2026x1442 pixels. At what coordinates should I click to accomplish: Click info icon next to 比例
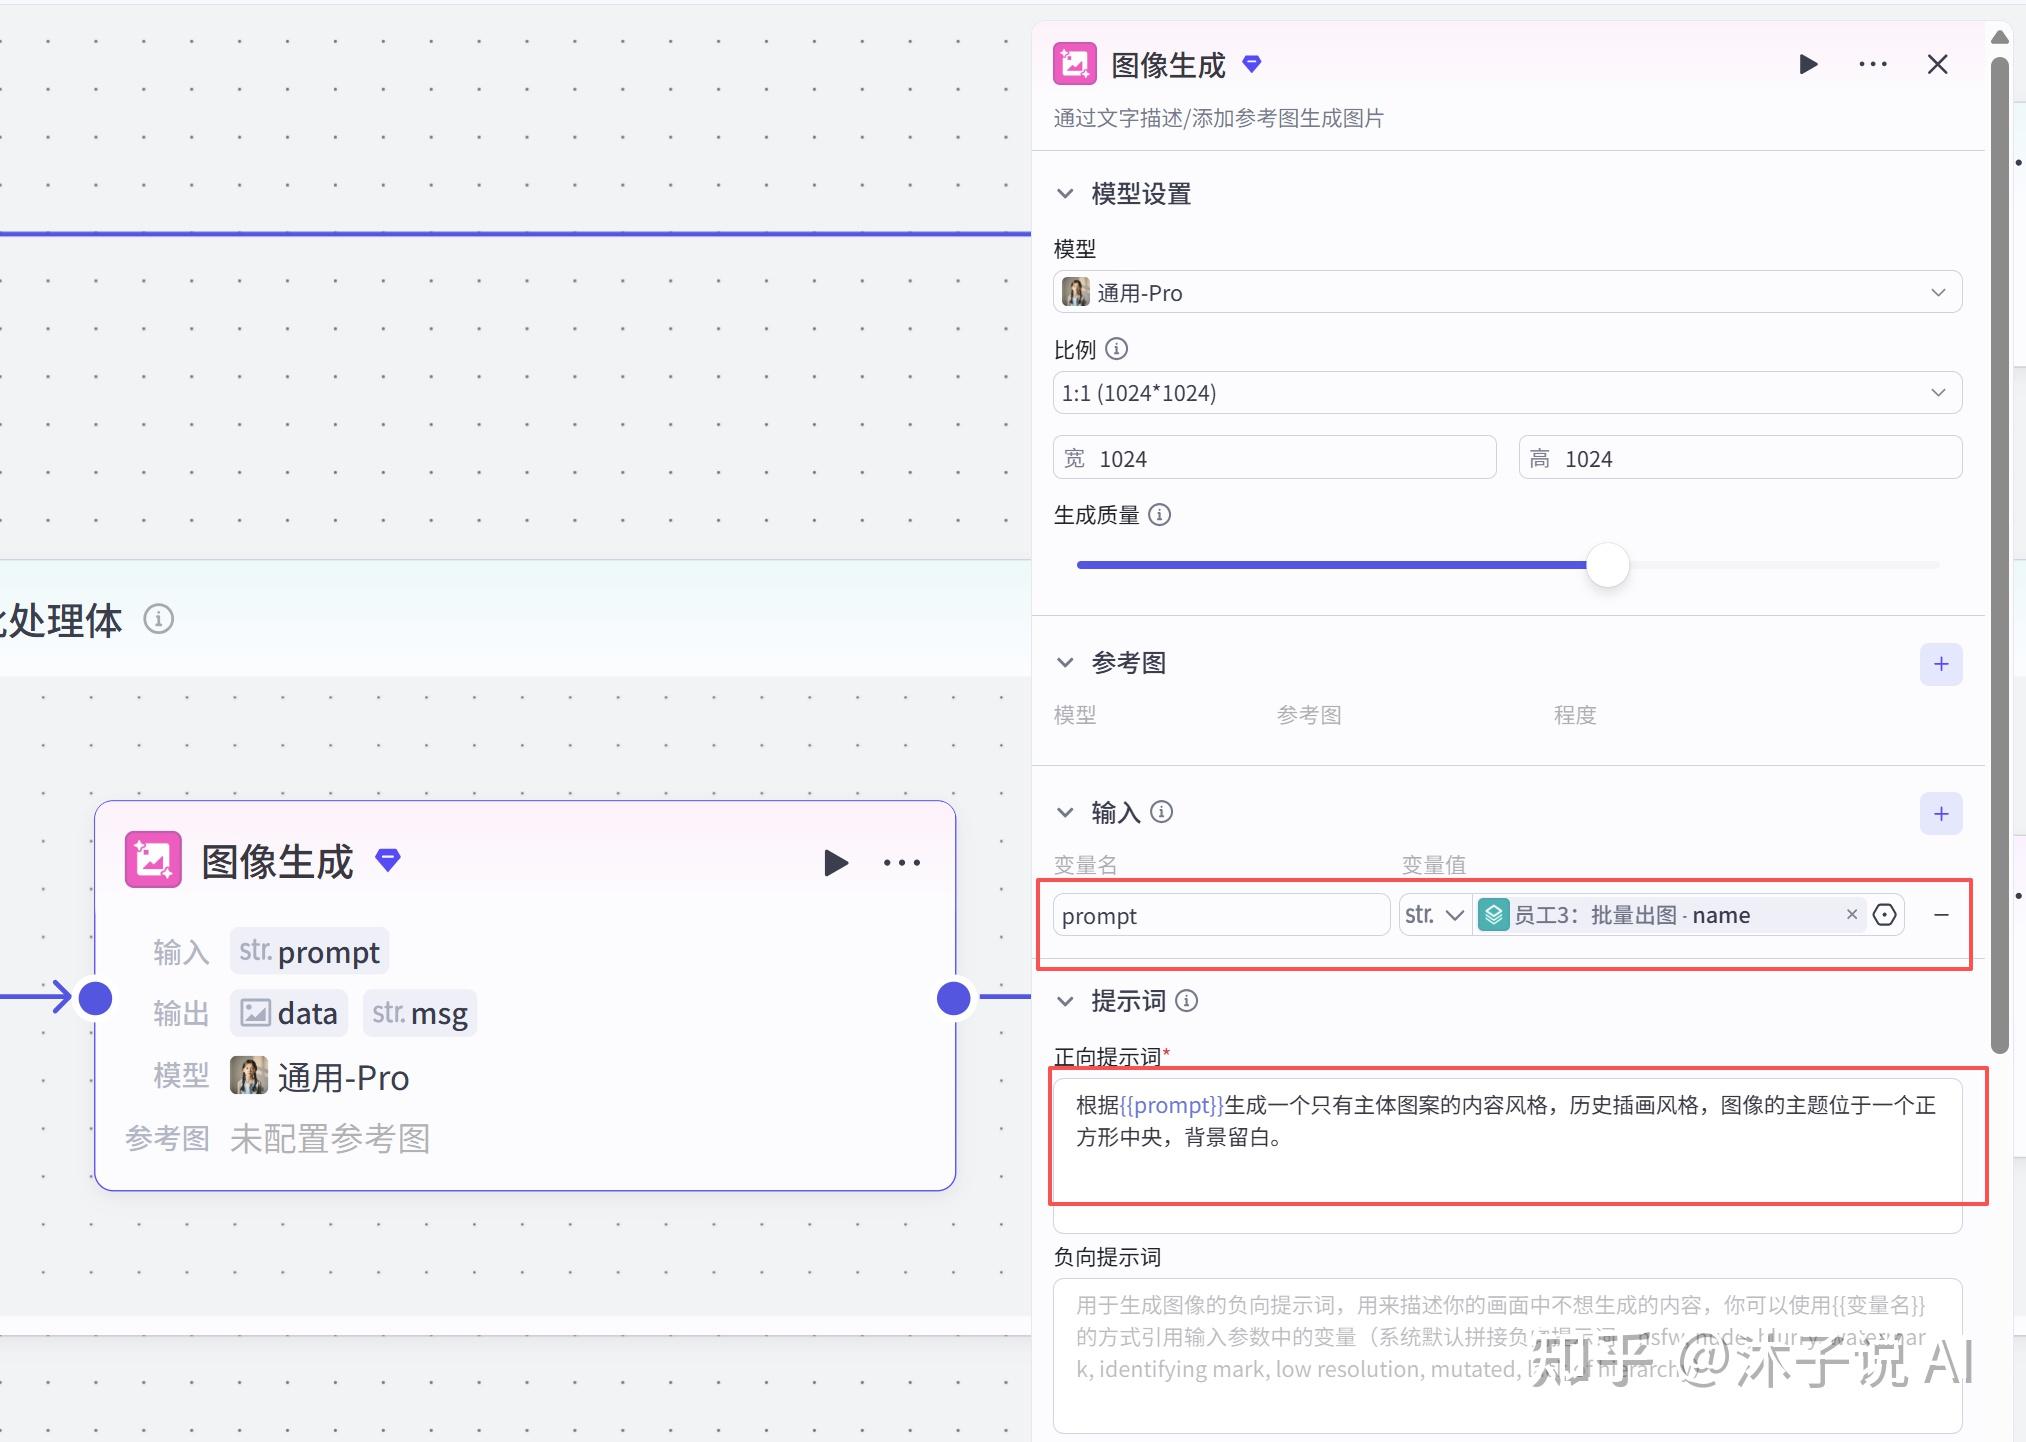pos(1117,349)
